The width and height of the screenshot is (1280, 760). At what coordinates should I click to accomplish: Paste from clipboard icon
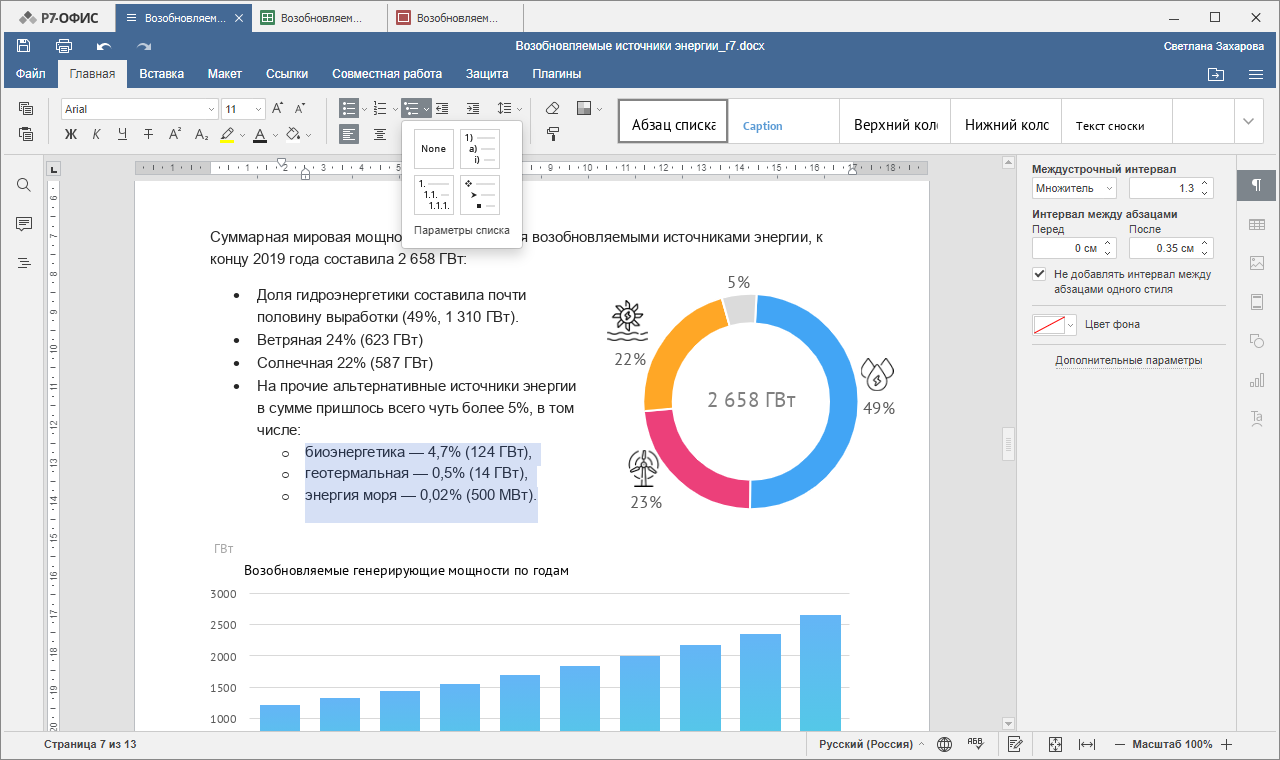coord(26,134)
